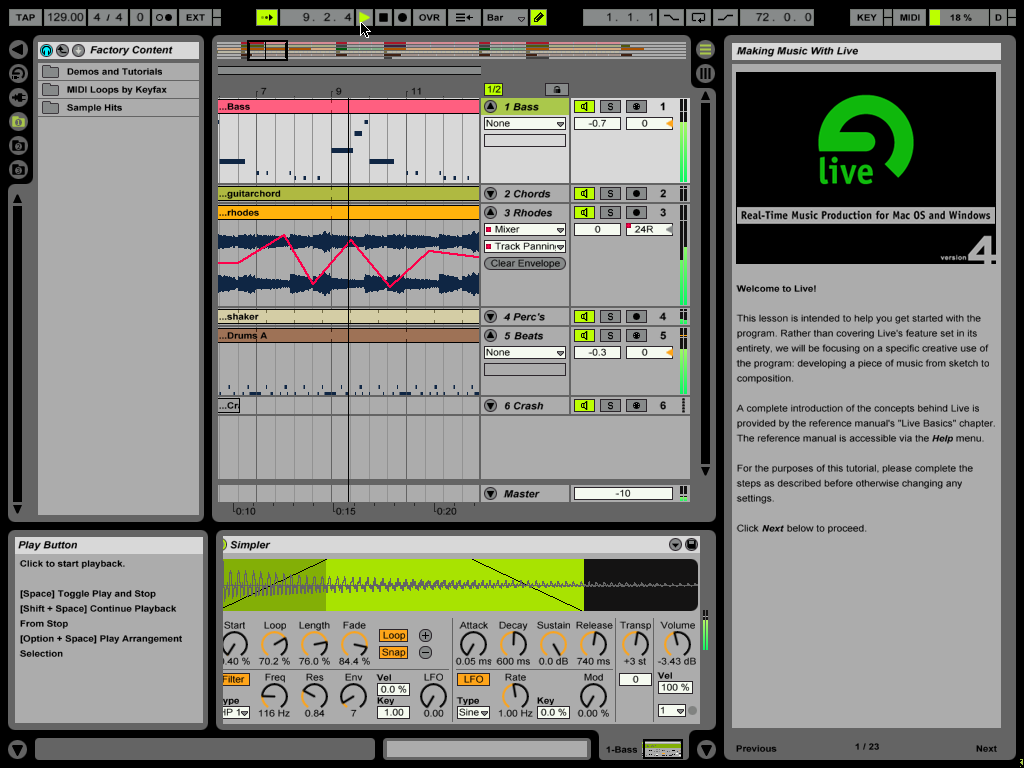Click Previous in the lesson panel
Image resolution: width=1024 pixels, height=768 pixels.
pos(756,748)
